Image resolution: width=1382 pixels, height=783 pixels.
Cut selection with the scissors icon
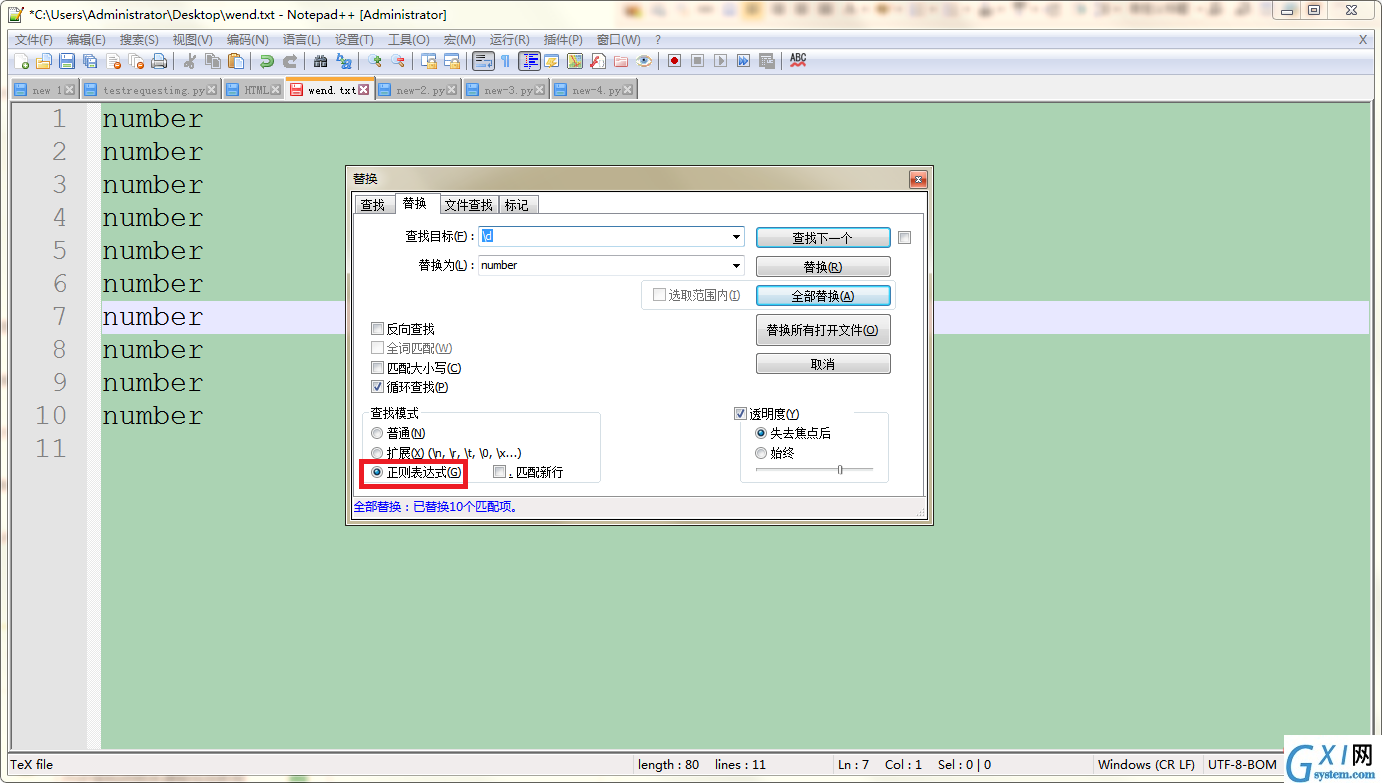coord(190,61)
